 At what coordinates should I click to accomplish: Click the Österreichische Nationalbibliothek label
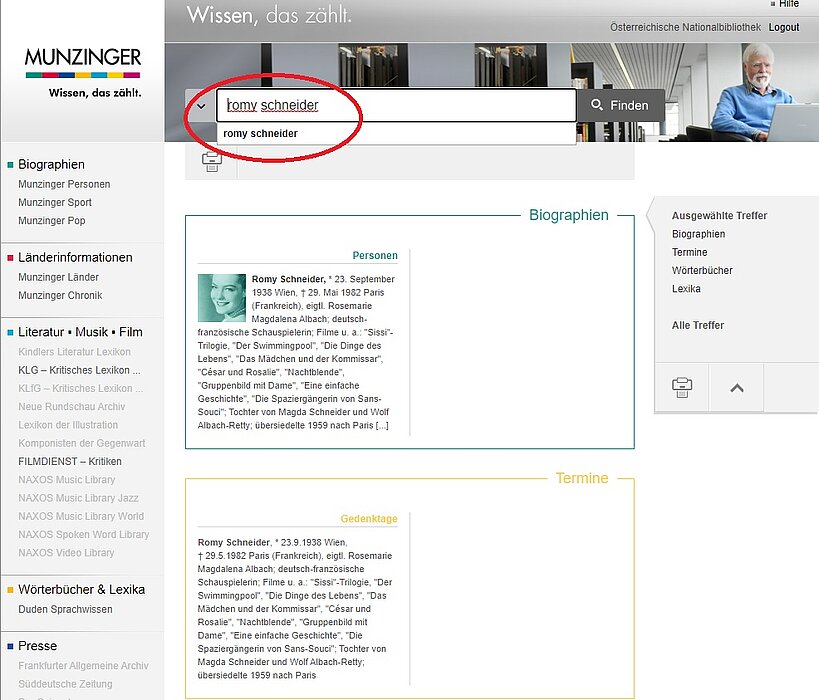coord(685,27)
